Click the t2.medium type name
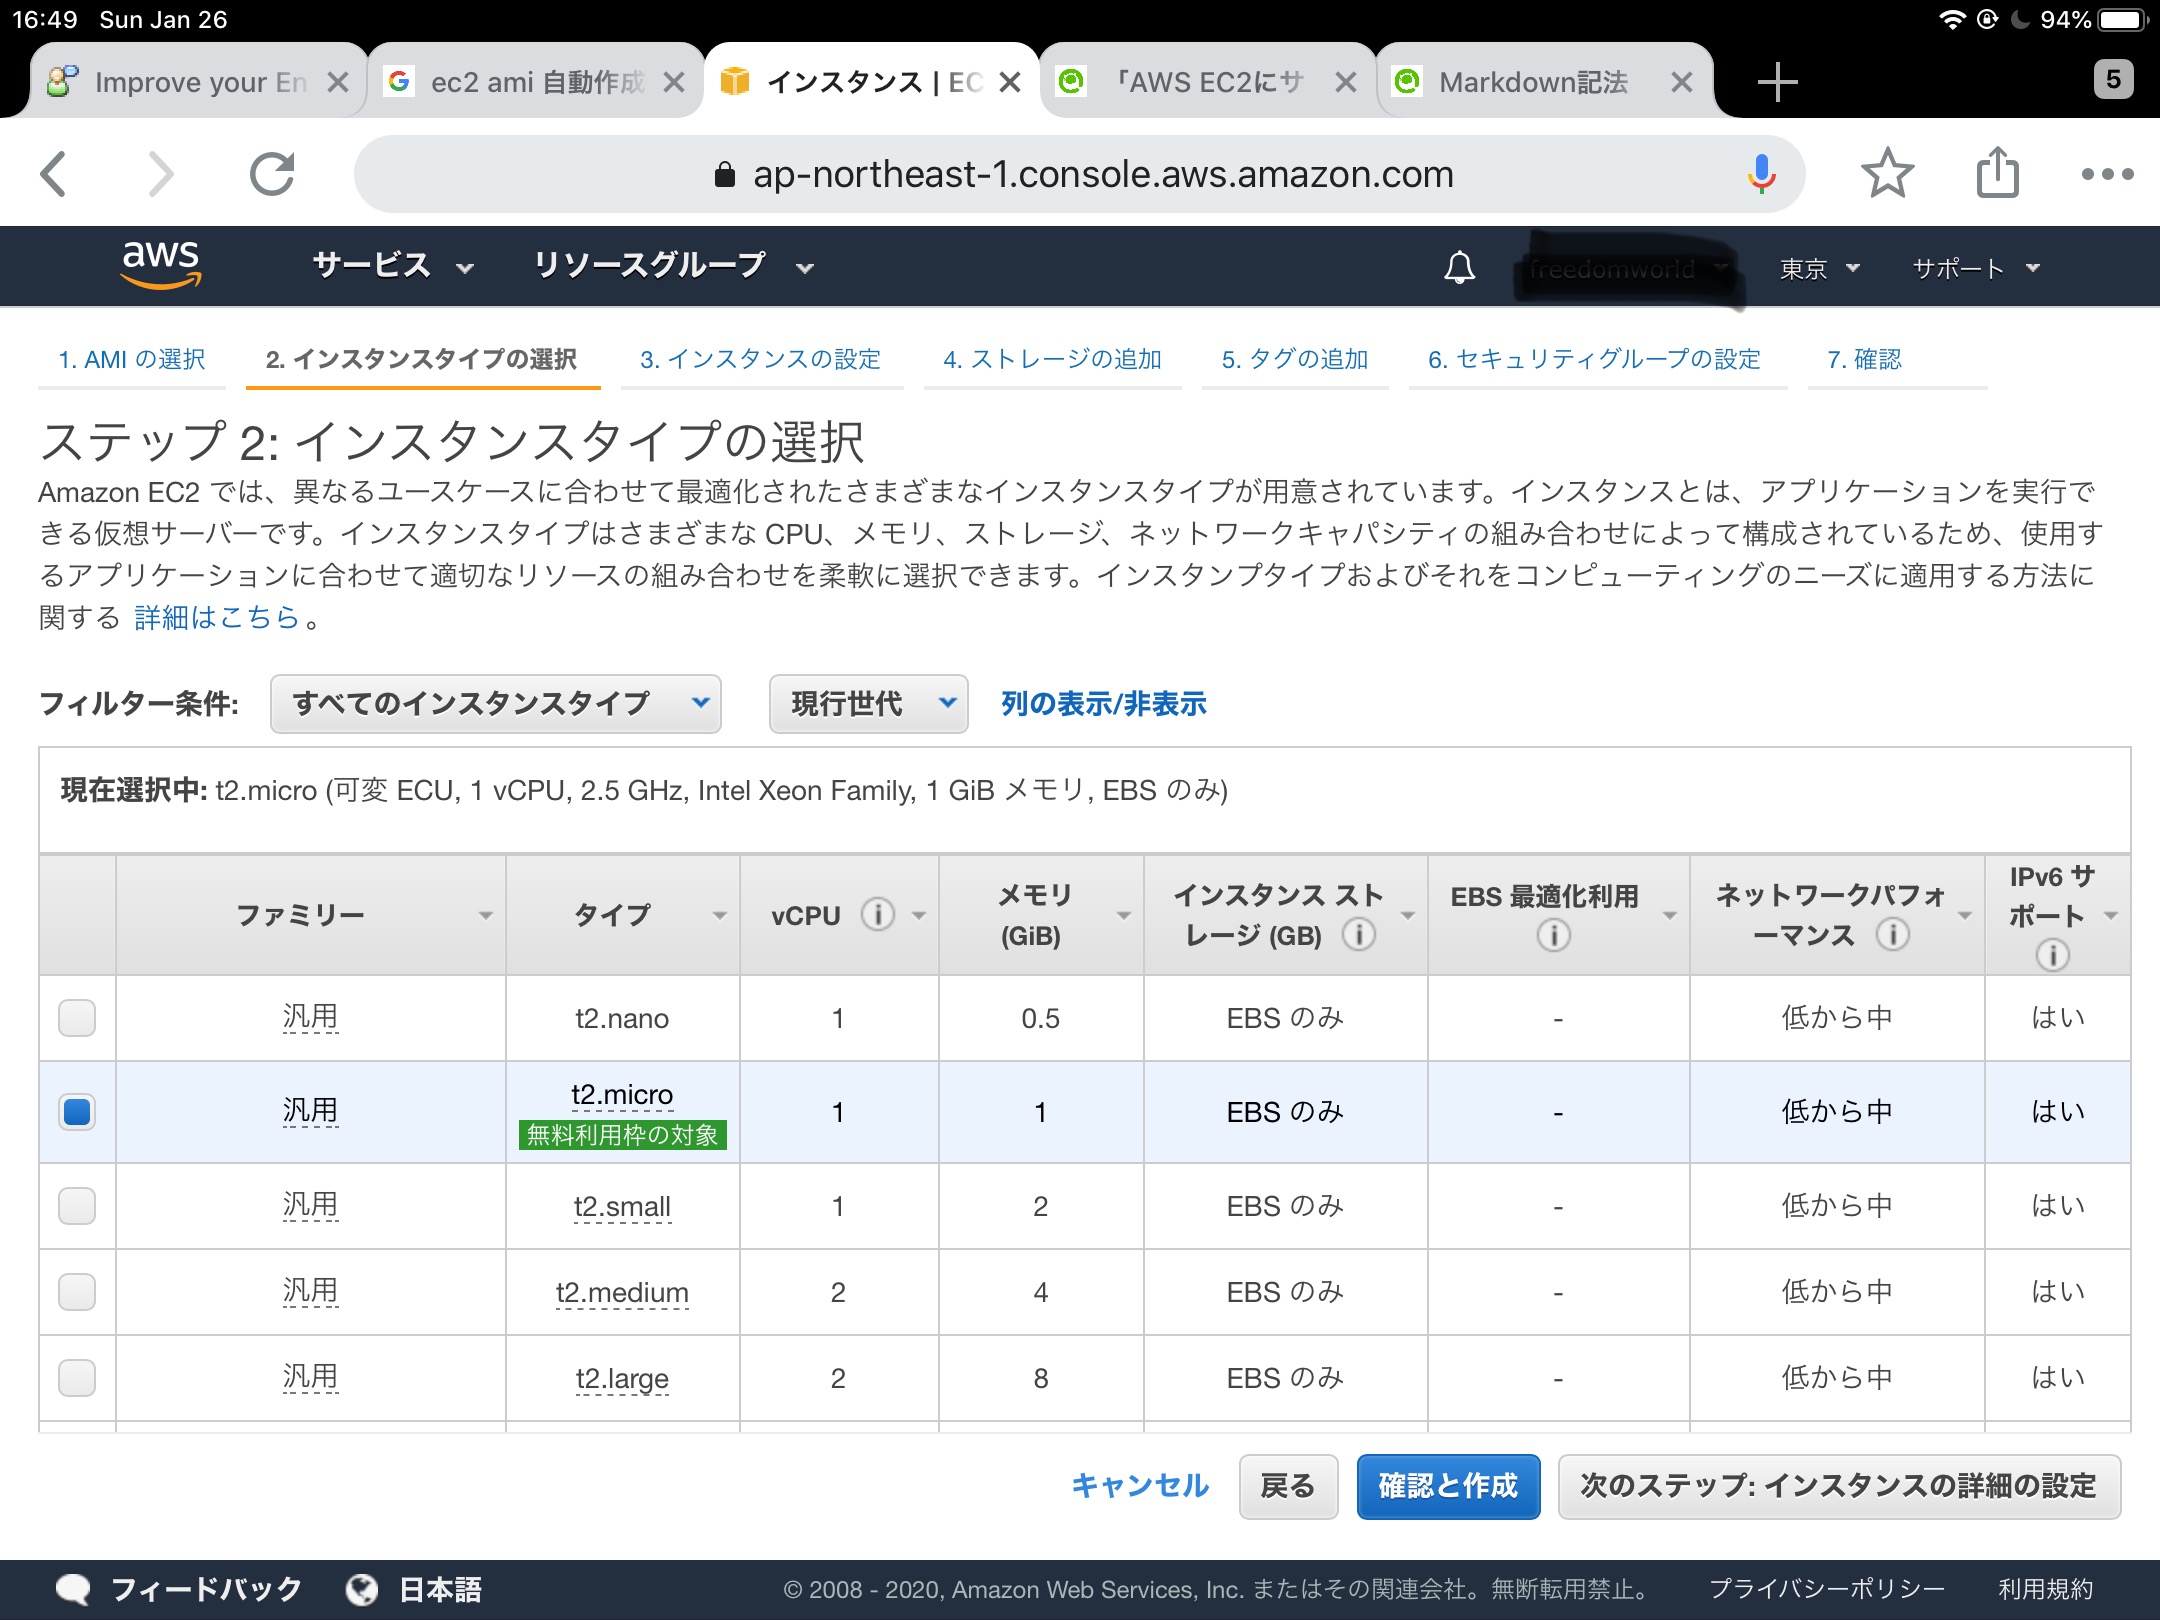 coord(622,1293)
